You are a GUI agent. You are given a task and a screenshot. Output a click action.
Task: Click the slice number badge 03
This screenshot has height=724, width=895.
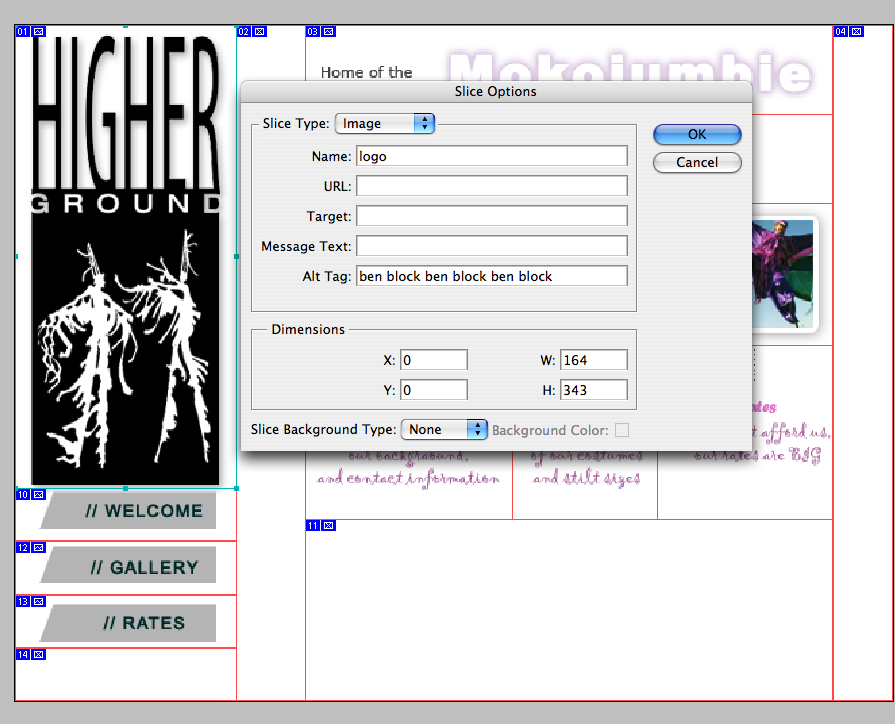[313, 31]
